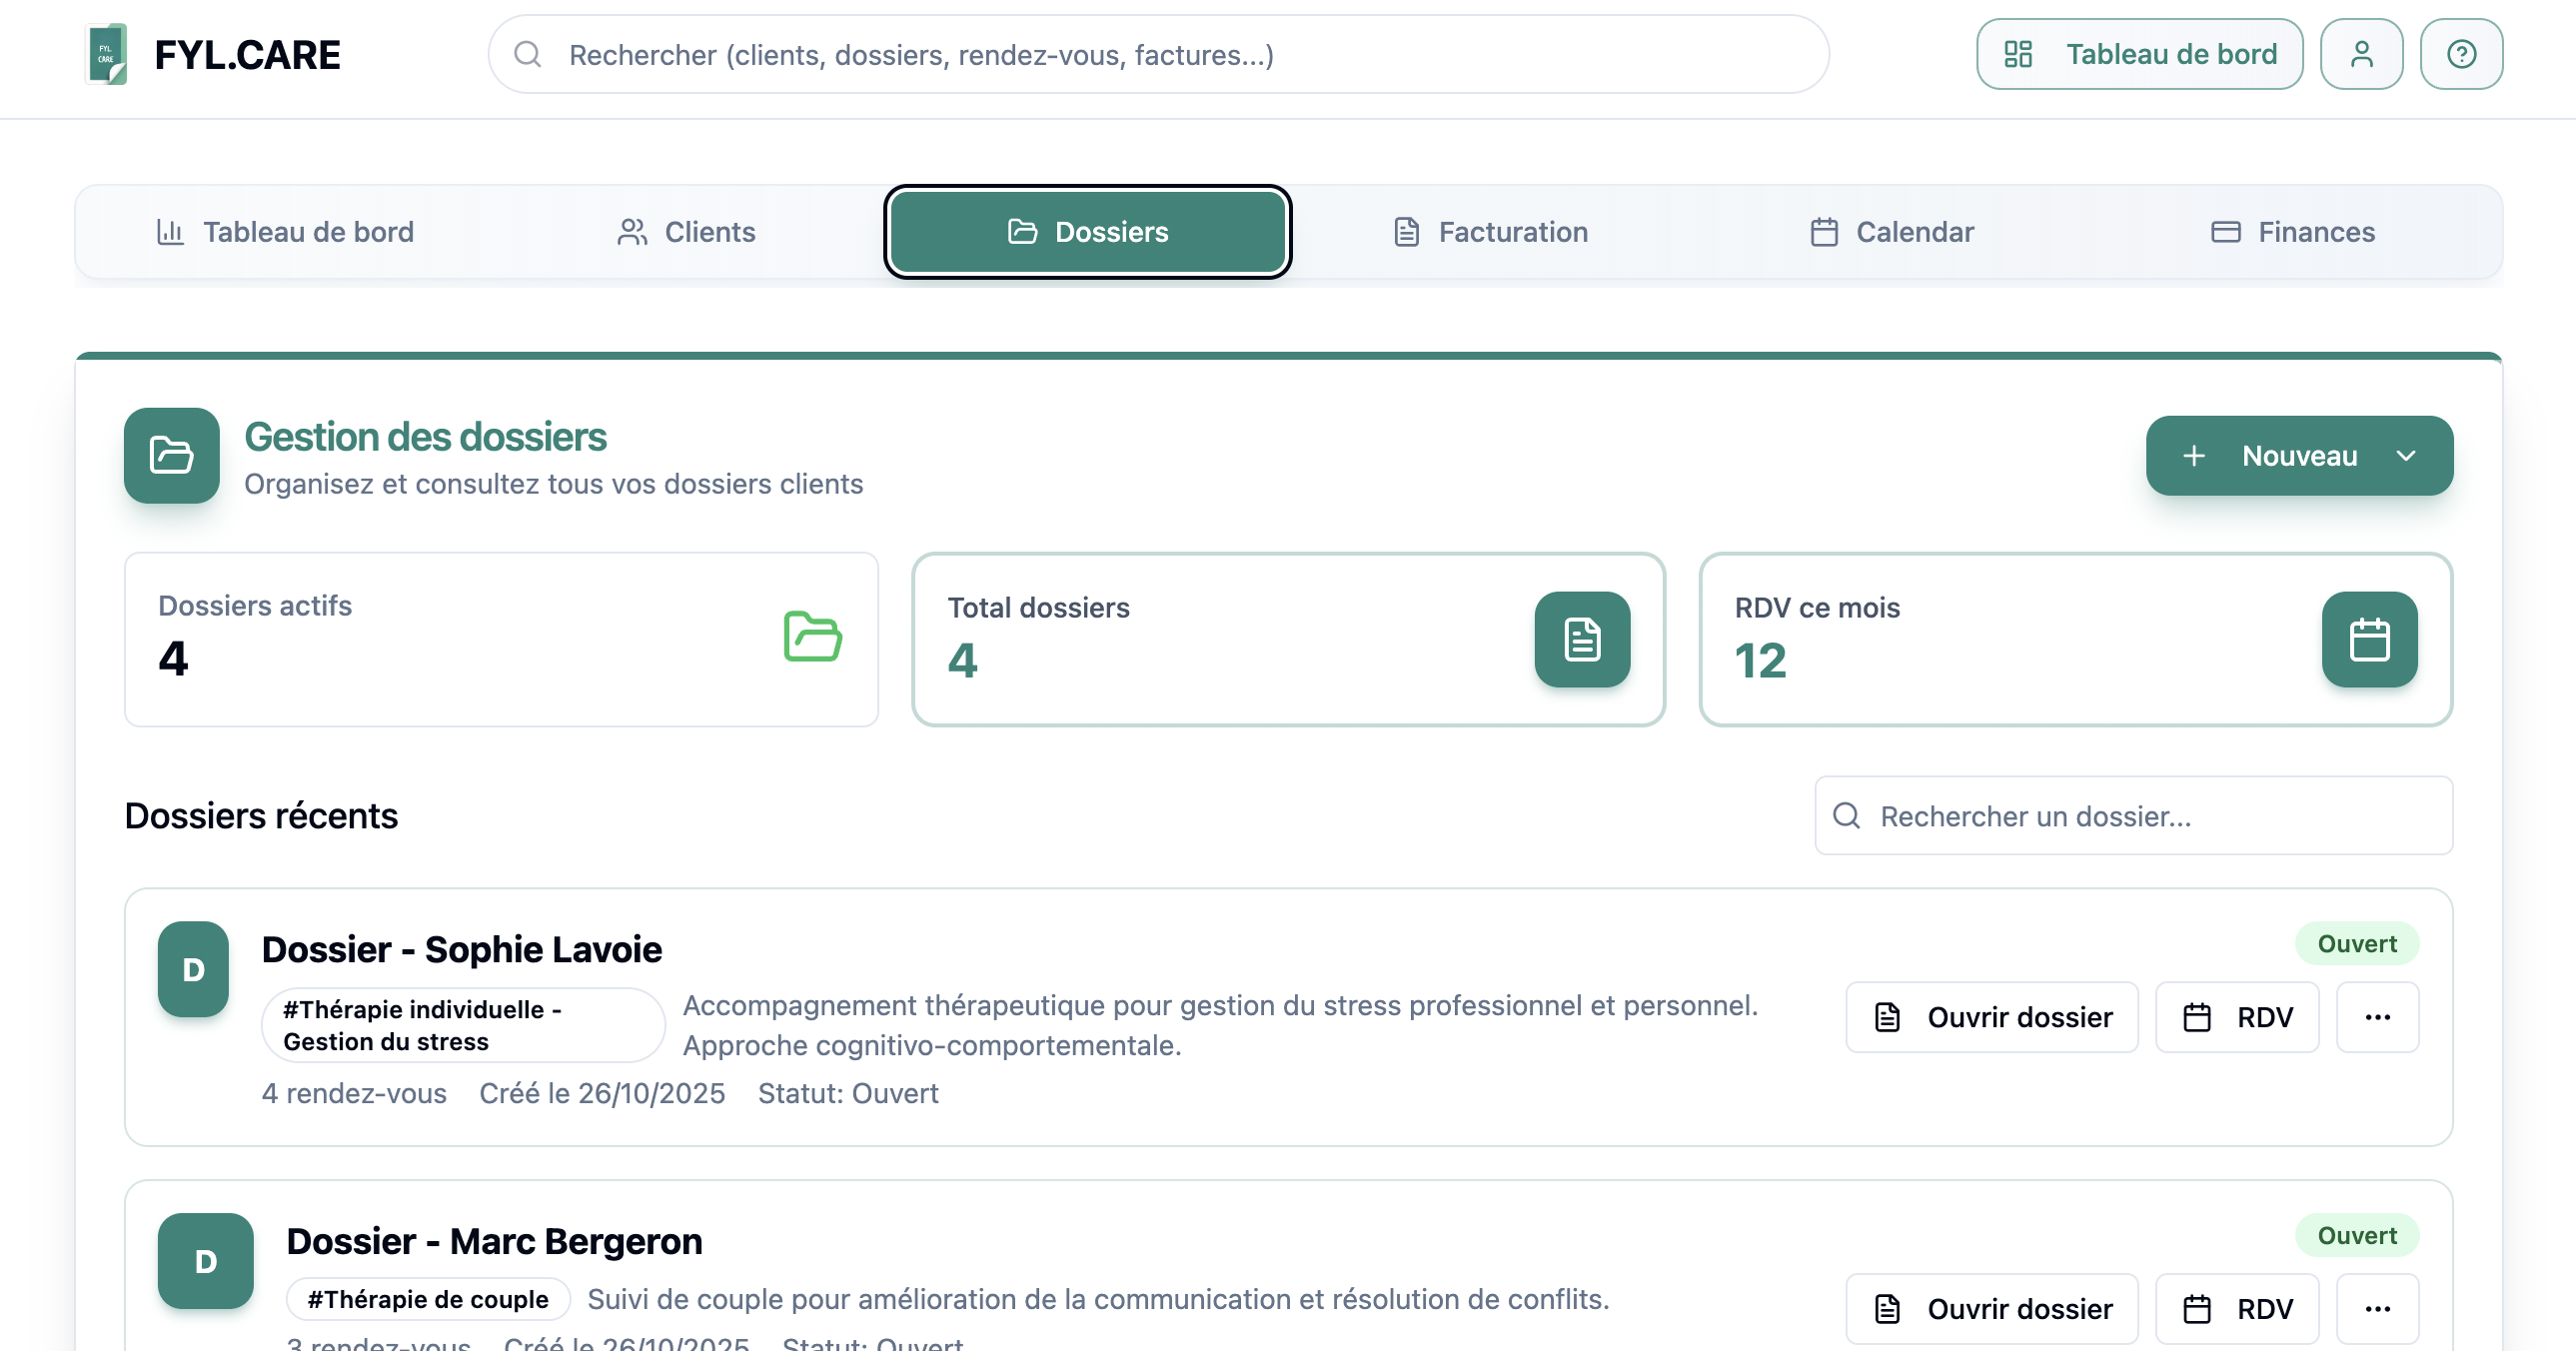Image resolution: width=2576 pixels, height=1351 pixels.
Task: Click the FYL.CARE logo
Action: 107,54
